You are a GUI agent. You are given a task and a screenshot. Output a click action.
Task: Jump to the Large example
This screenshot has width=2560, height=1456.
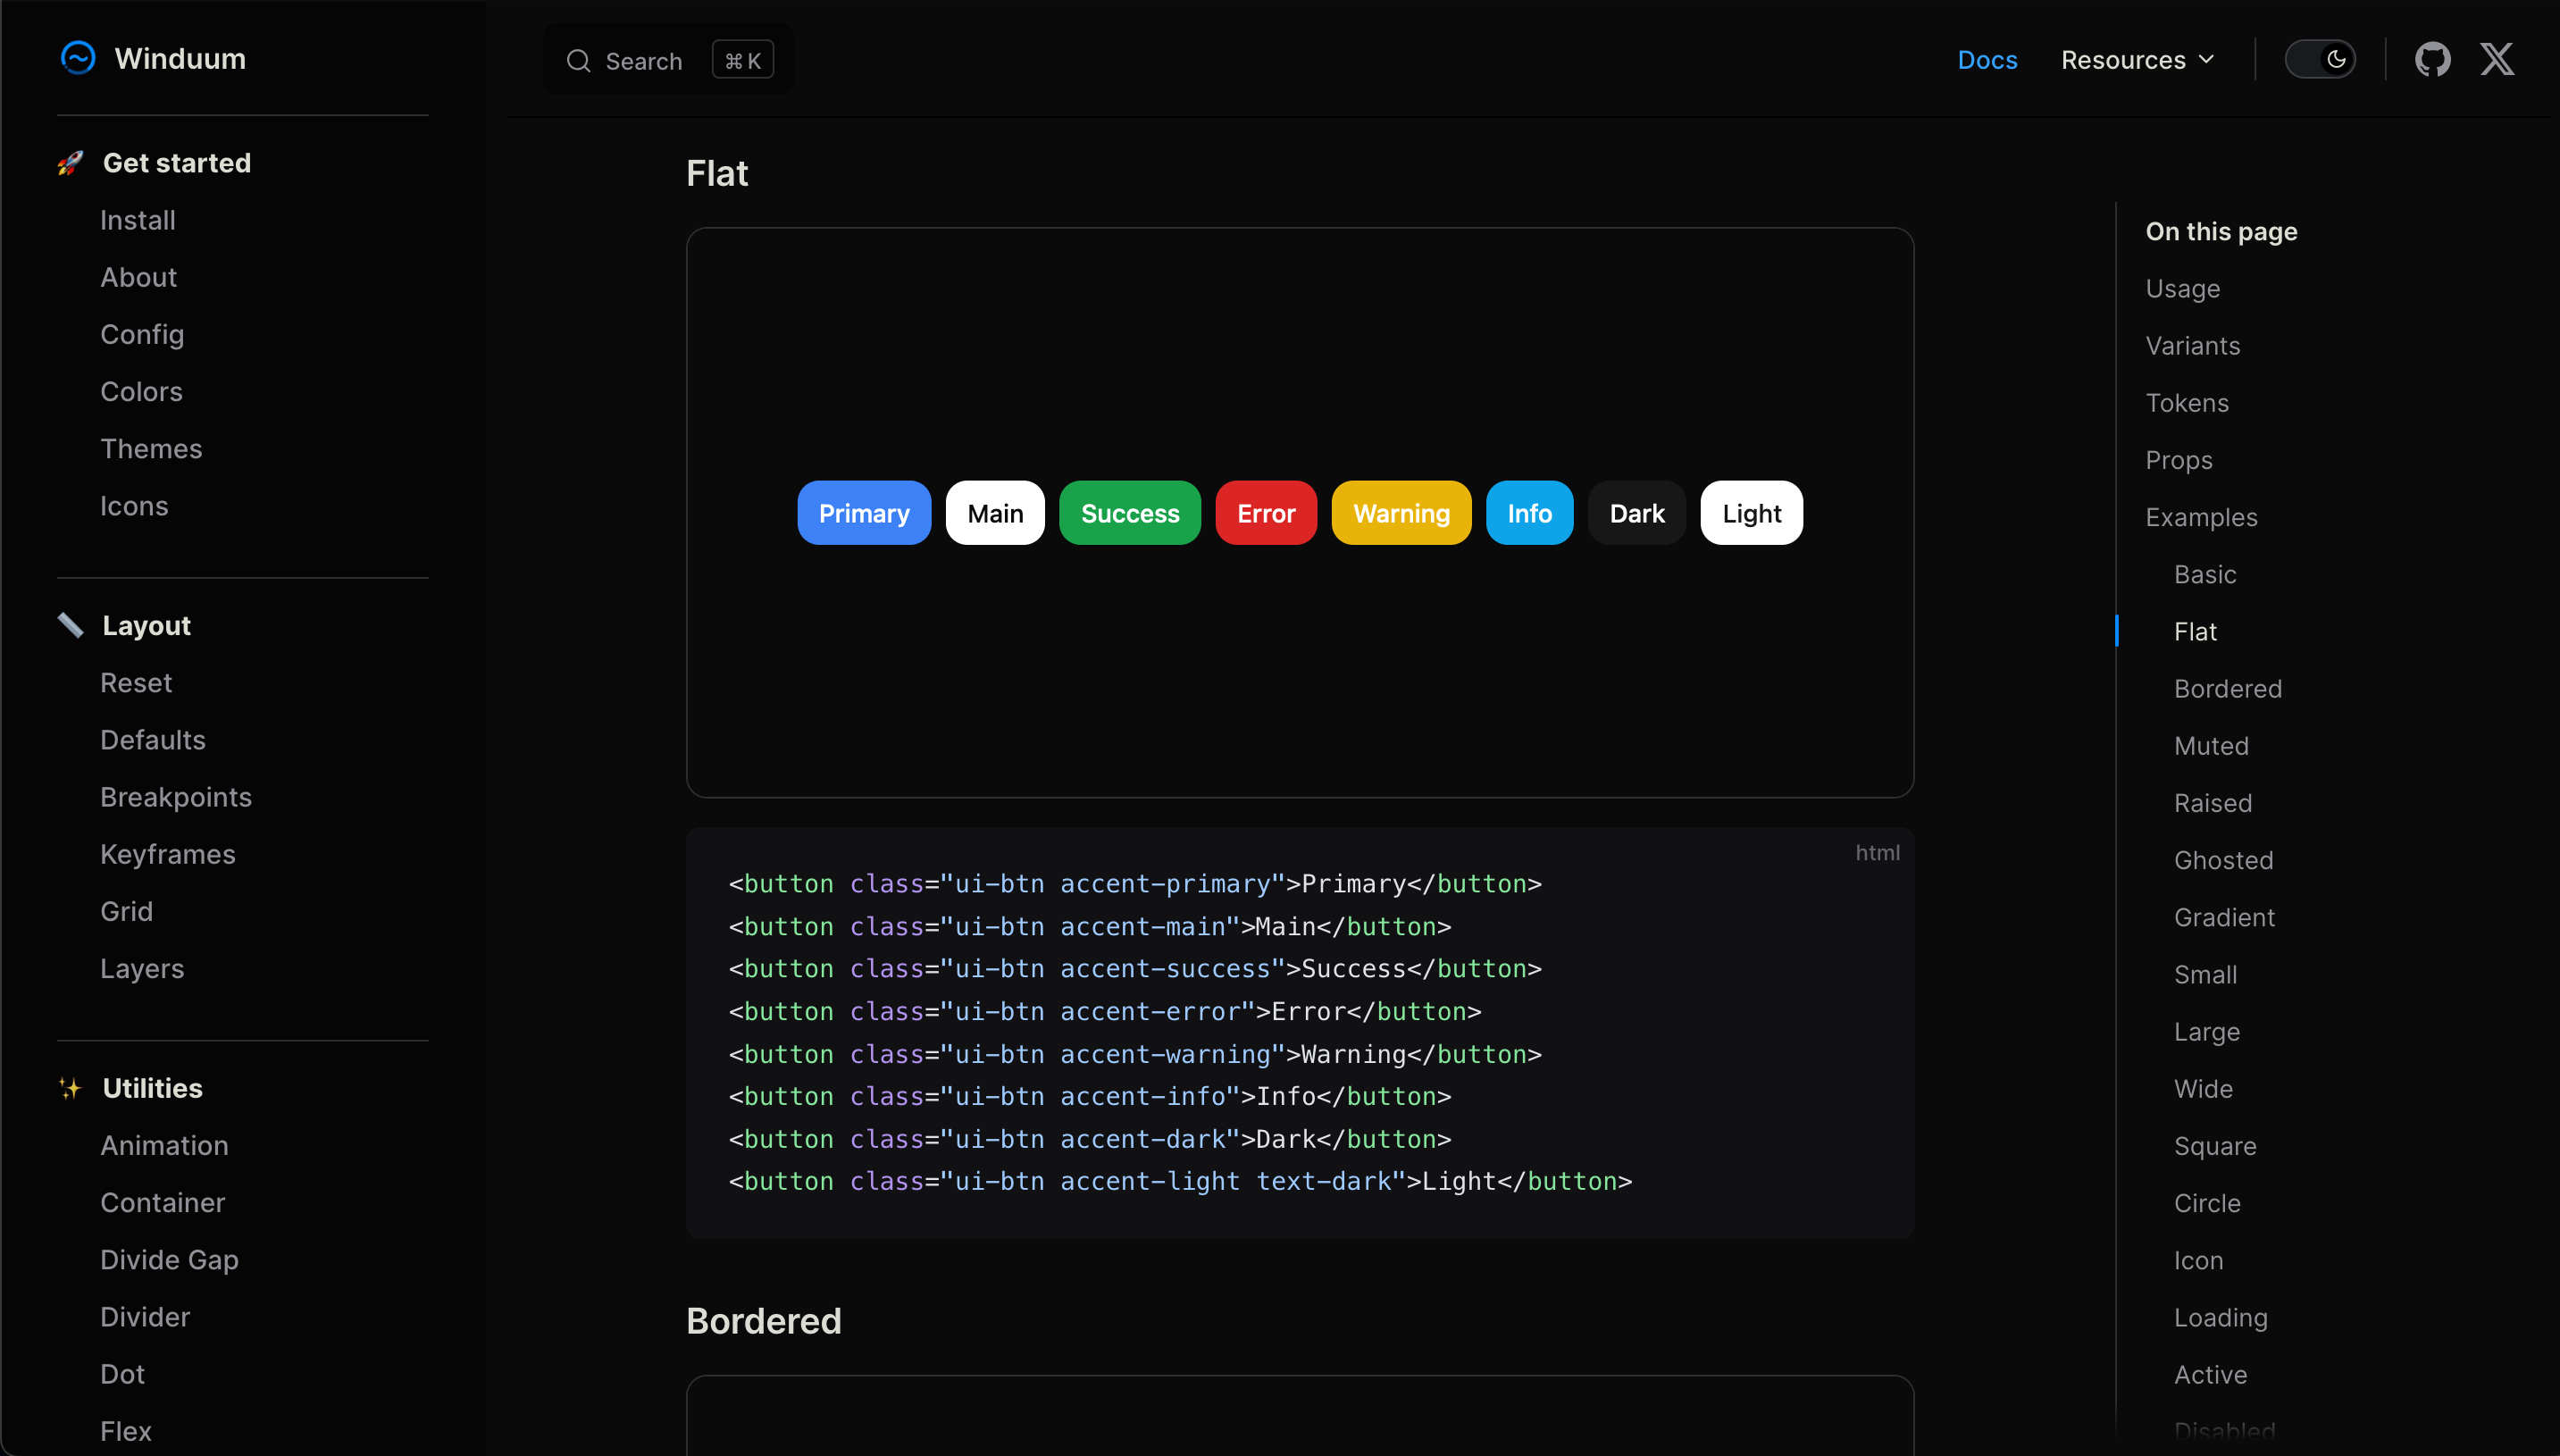coord(2207,1032)
